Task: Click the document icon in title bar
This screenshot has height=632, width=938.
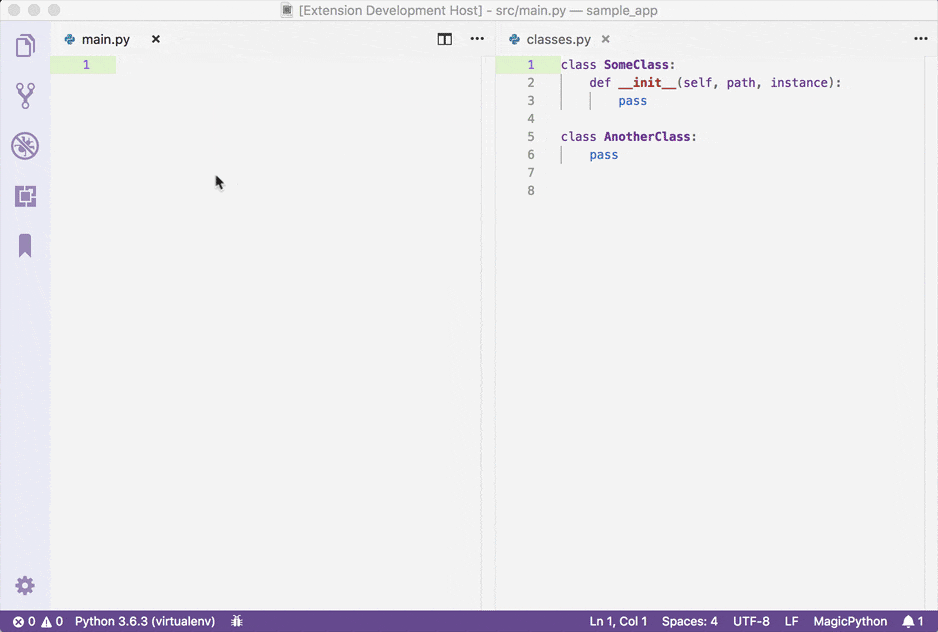Action: [x=287, y=10]
